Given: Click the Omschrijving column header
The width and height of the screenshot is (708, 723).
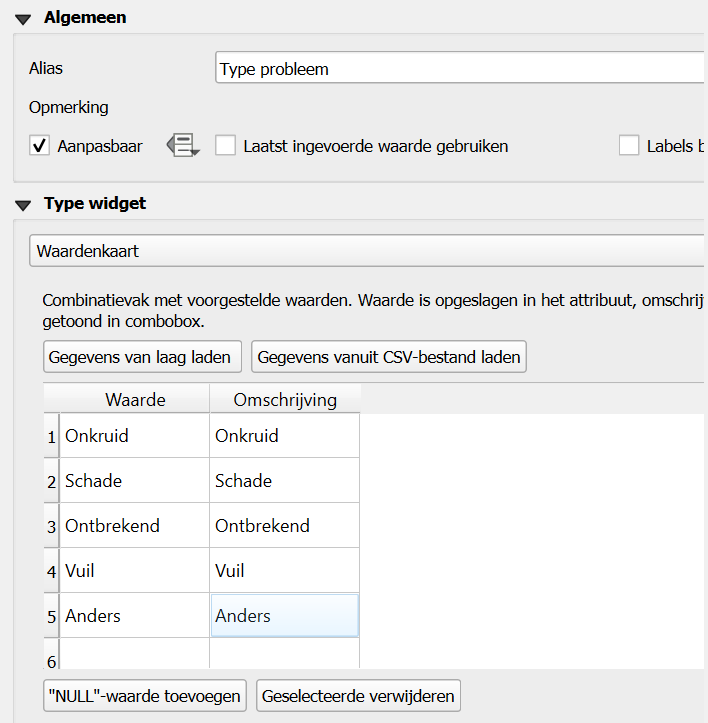Looking at the screenshot, I should coord(284,400).
